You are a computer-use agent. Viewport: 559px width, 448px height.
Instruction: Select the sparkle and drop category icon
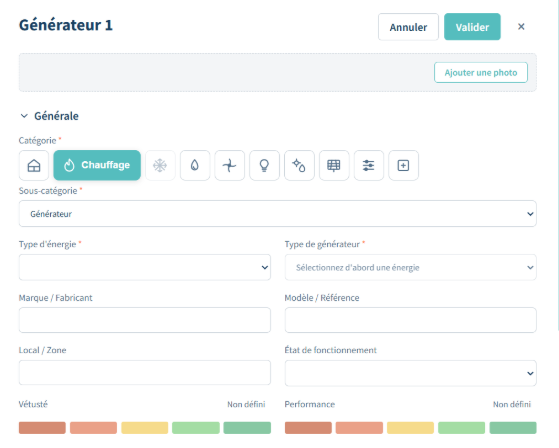coord(299,165)
